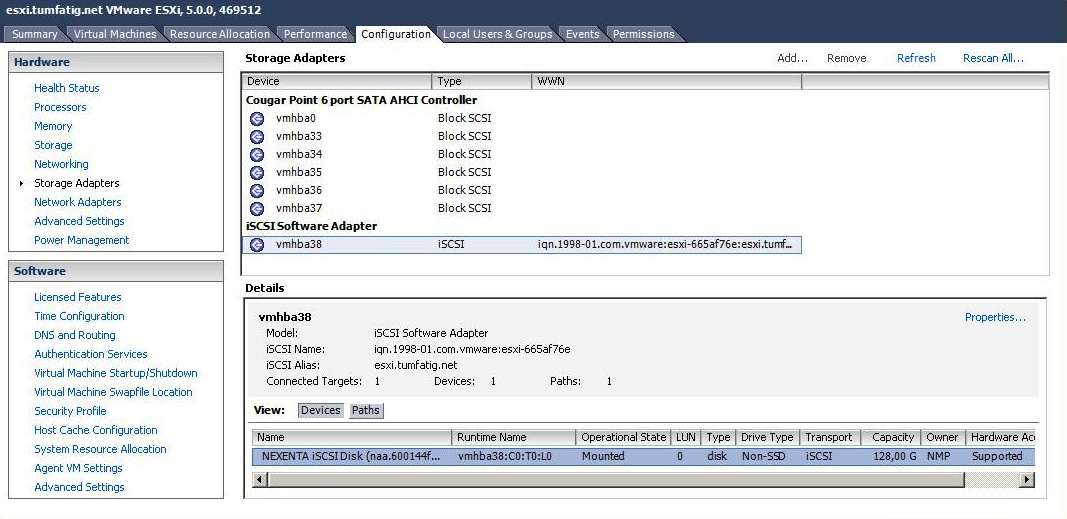
Task: Open Authentication Services
Action: [x=91, y=354]
